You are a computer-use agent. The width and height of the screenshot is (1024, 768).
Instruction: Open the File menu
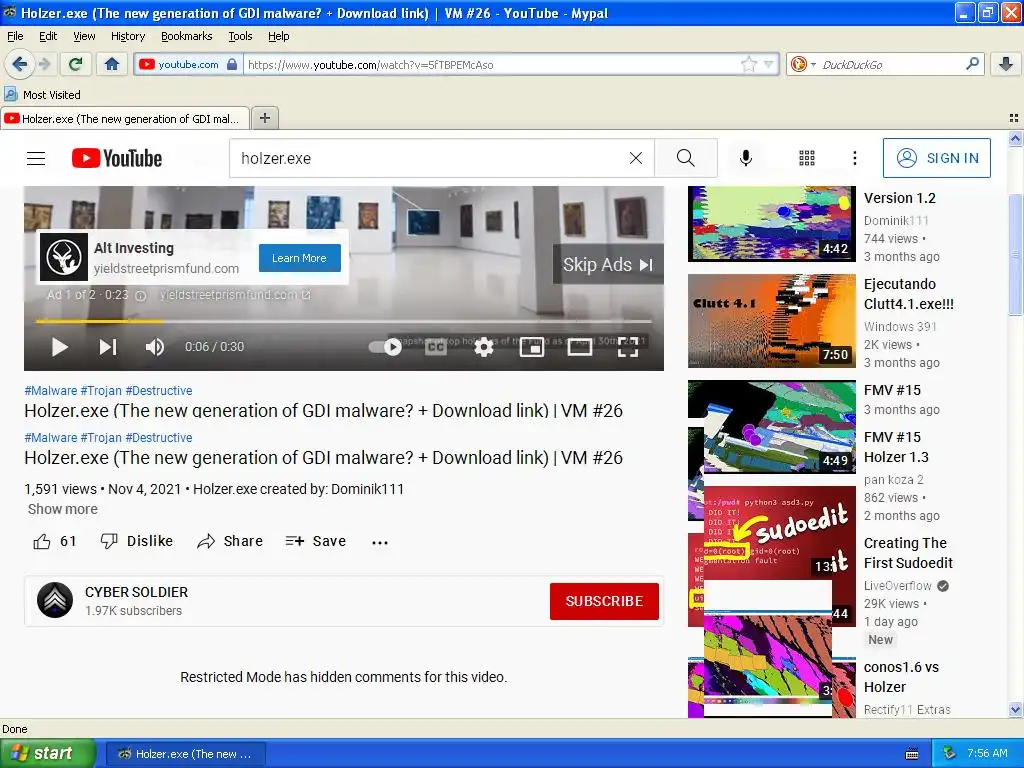point(15,36)
